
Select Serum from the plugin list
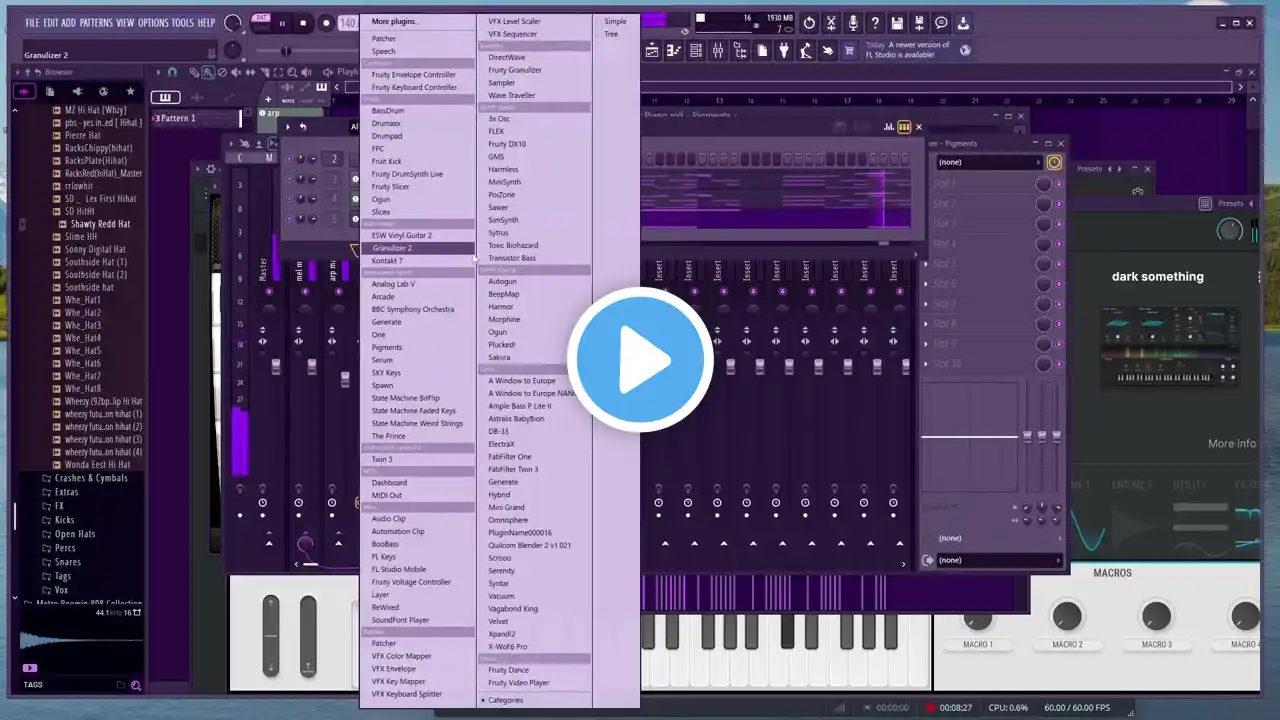(x=382, y=360)
